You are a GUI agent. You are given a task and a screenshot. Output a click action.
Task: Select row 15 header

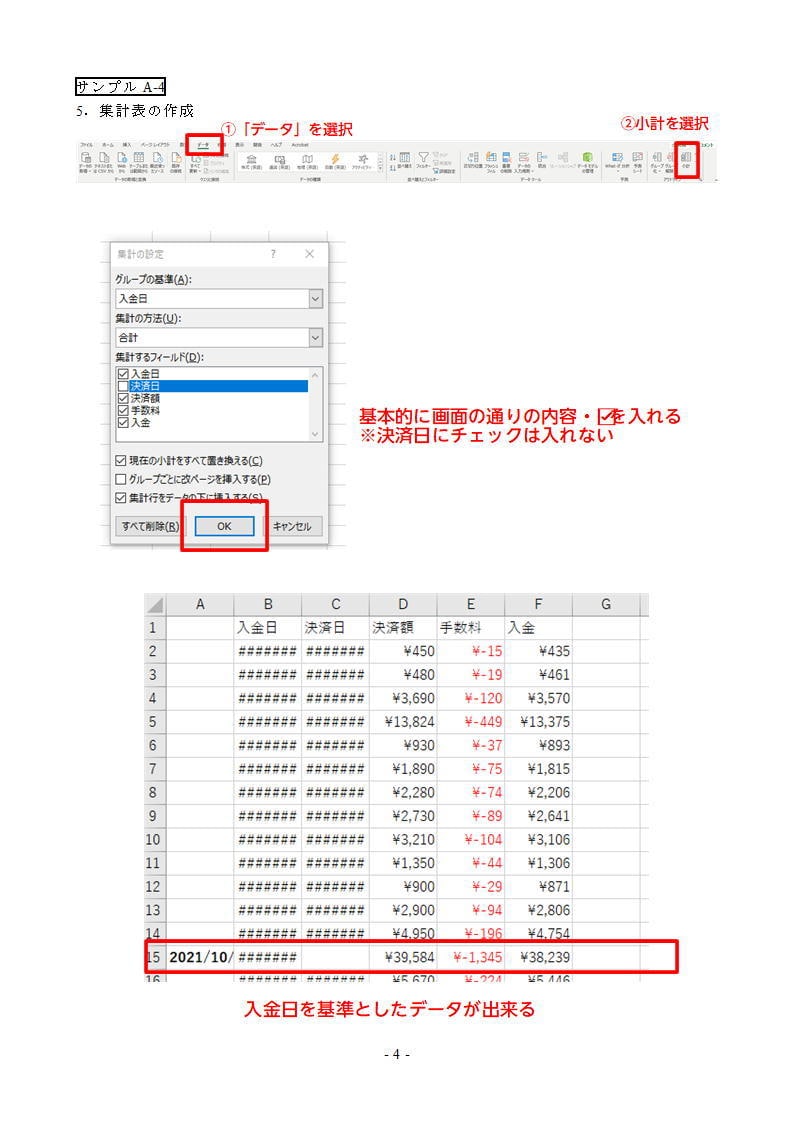pyautogui.click(x=153, y=957)
